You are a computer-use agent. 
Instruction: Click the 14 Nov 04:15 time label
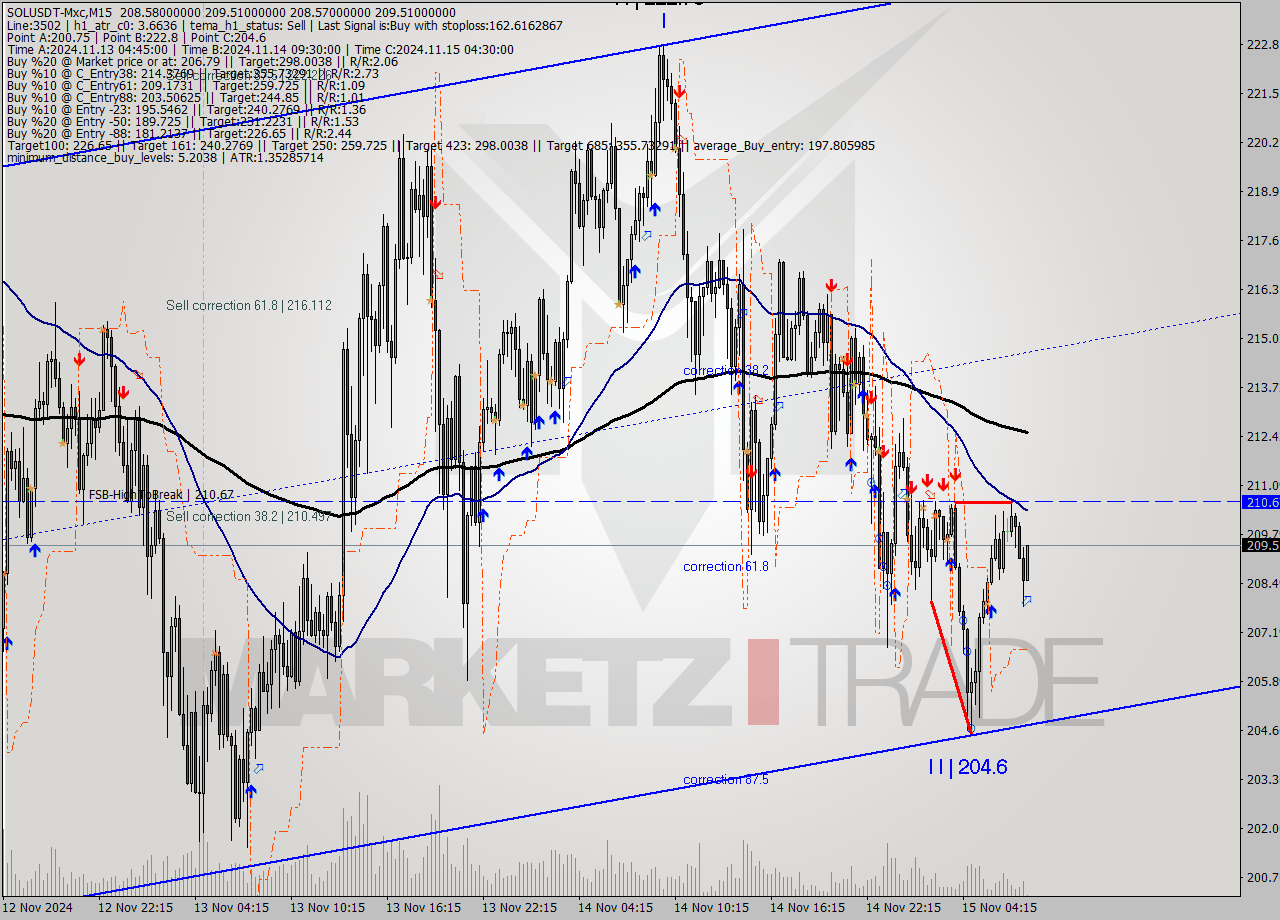pos(615,908)
